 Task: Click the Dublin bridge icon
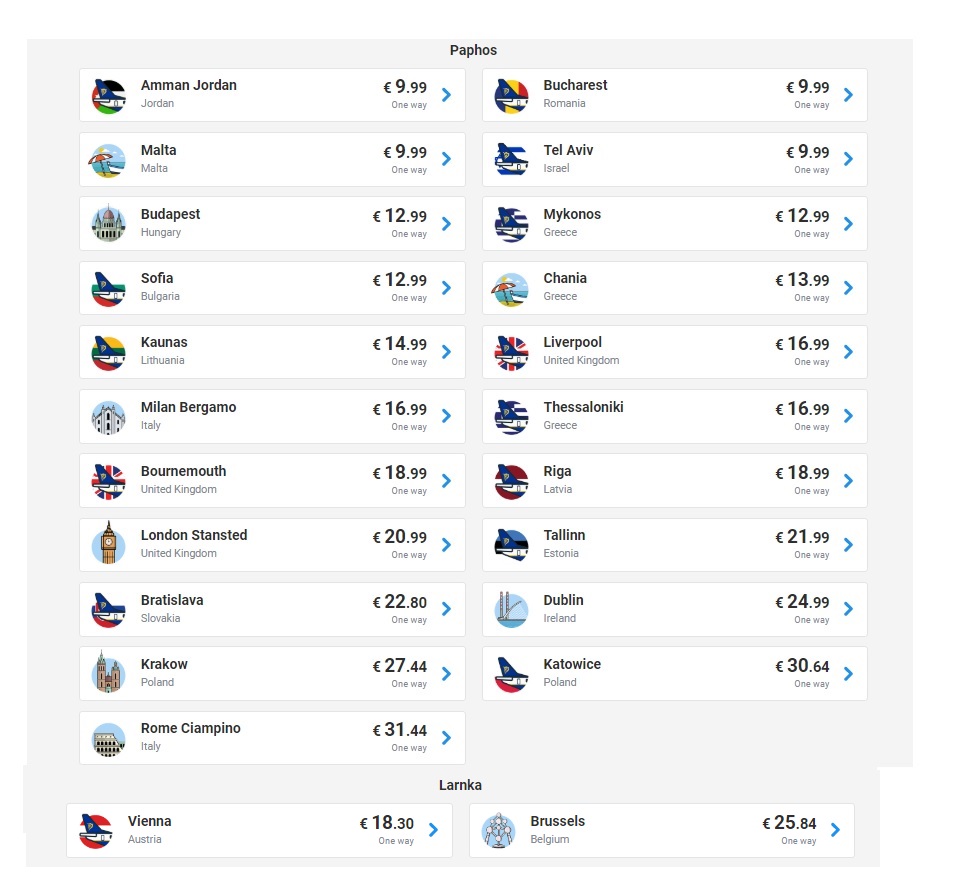click(512, 609)
